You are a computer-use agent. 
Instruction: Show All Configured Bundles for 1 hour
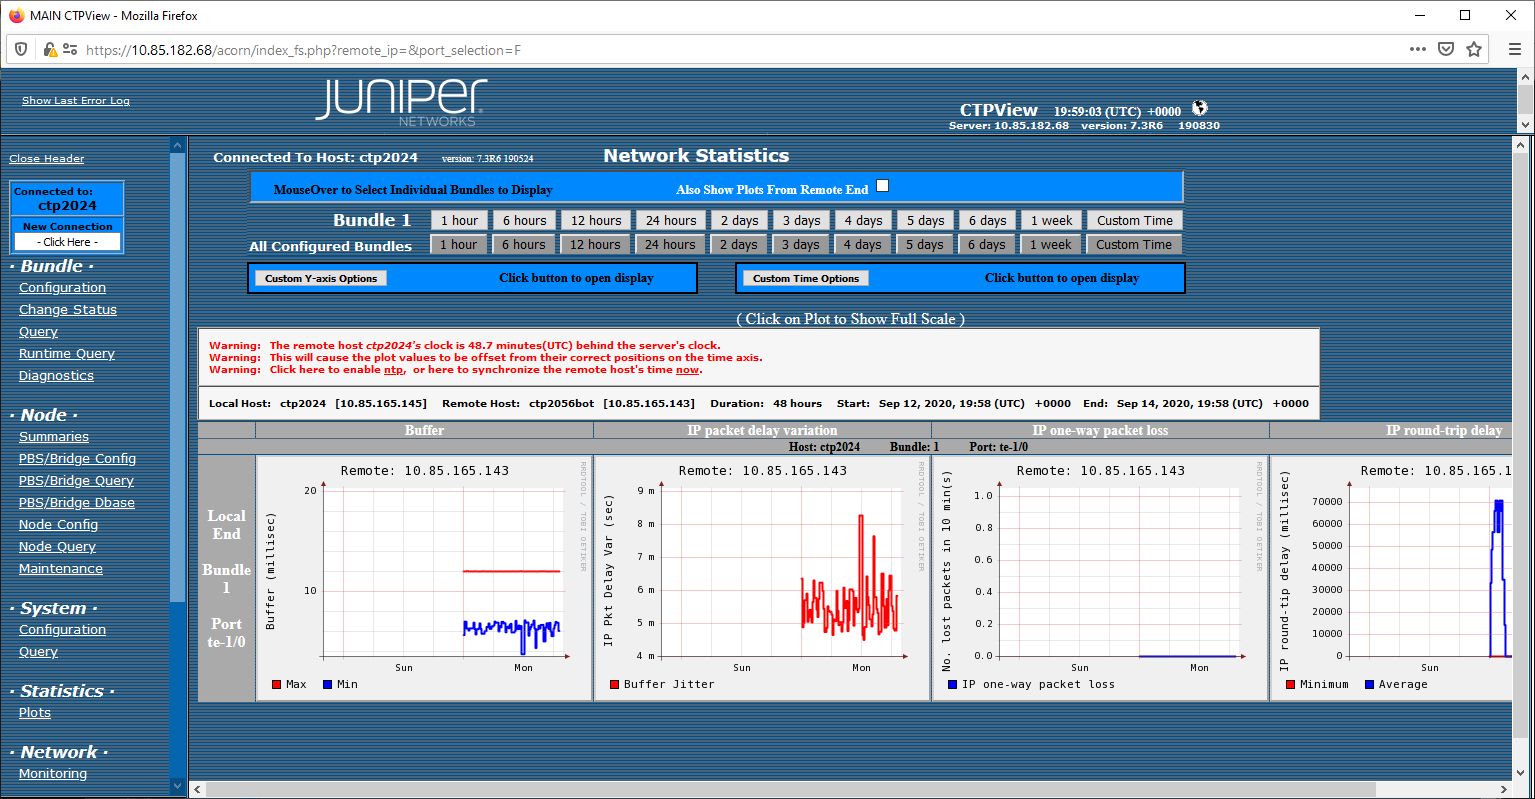tap(458, 245)
